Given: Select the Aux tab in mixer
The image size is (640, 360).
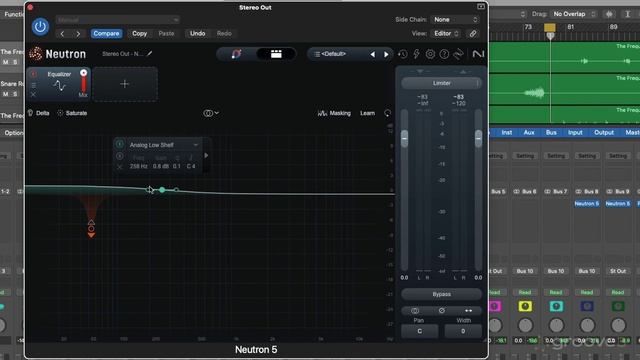Looking at the screenshot, I should point(529,133).
